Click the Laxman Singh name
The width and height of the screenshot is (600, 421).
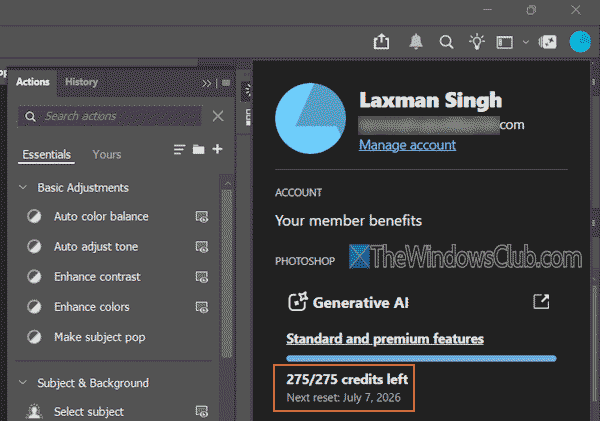pos(430,101)
